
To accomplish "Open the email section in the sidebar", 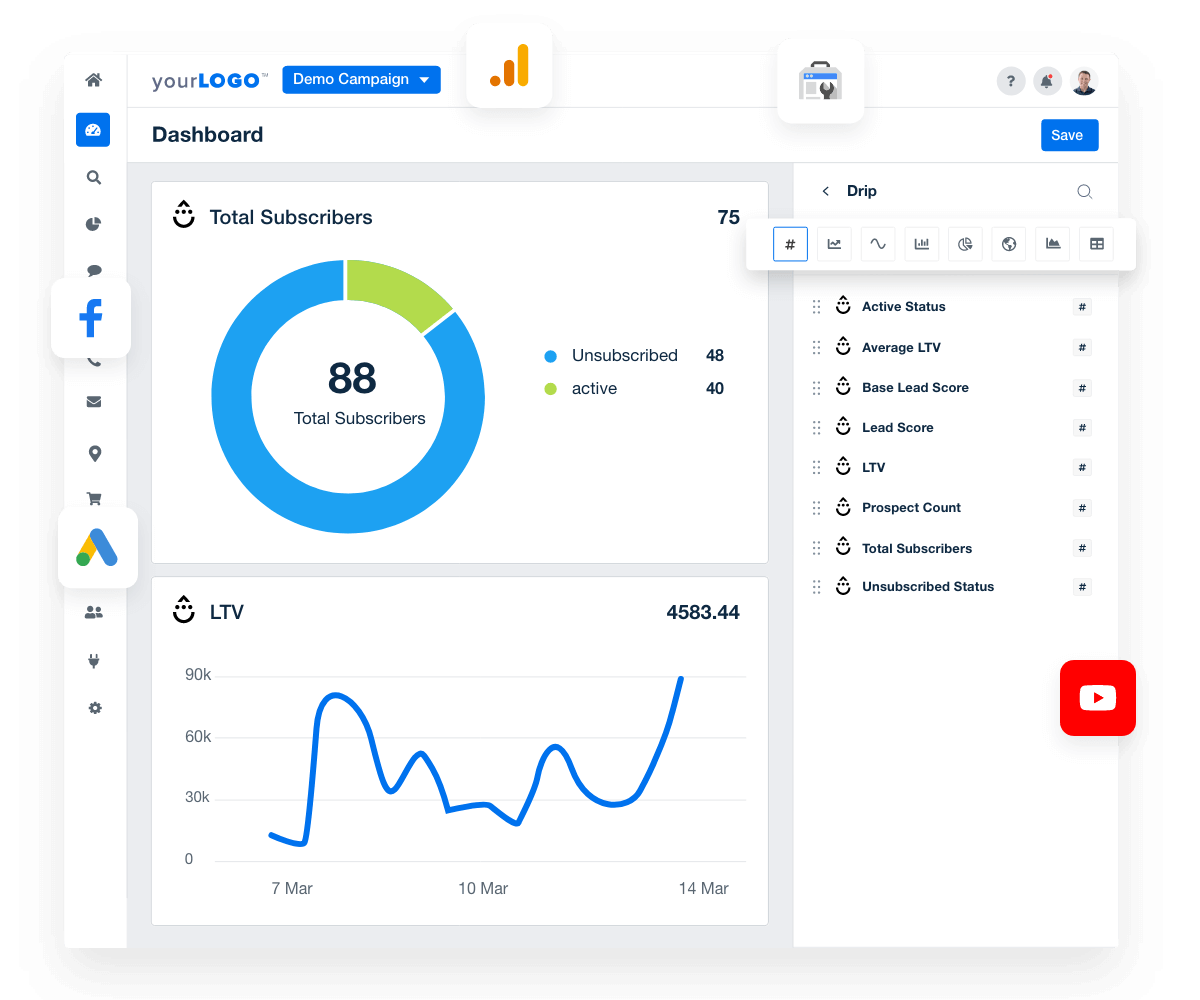I will [93, 401].
